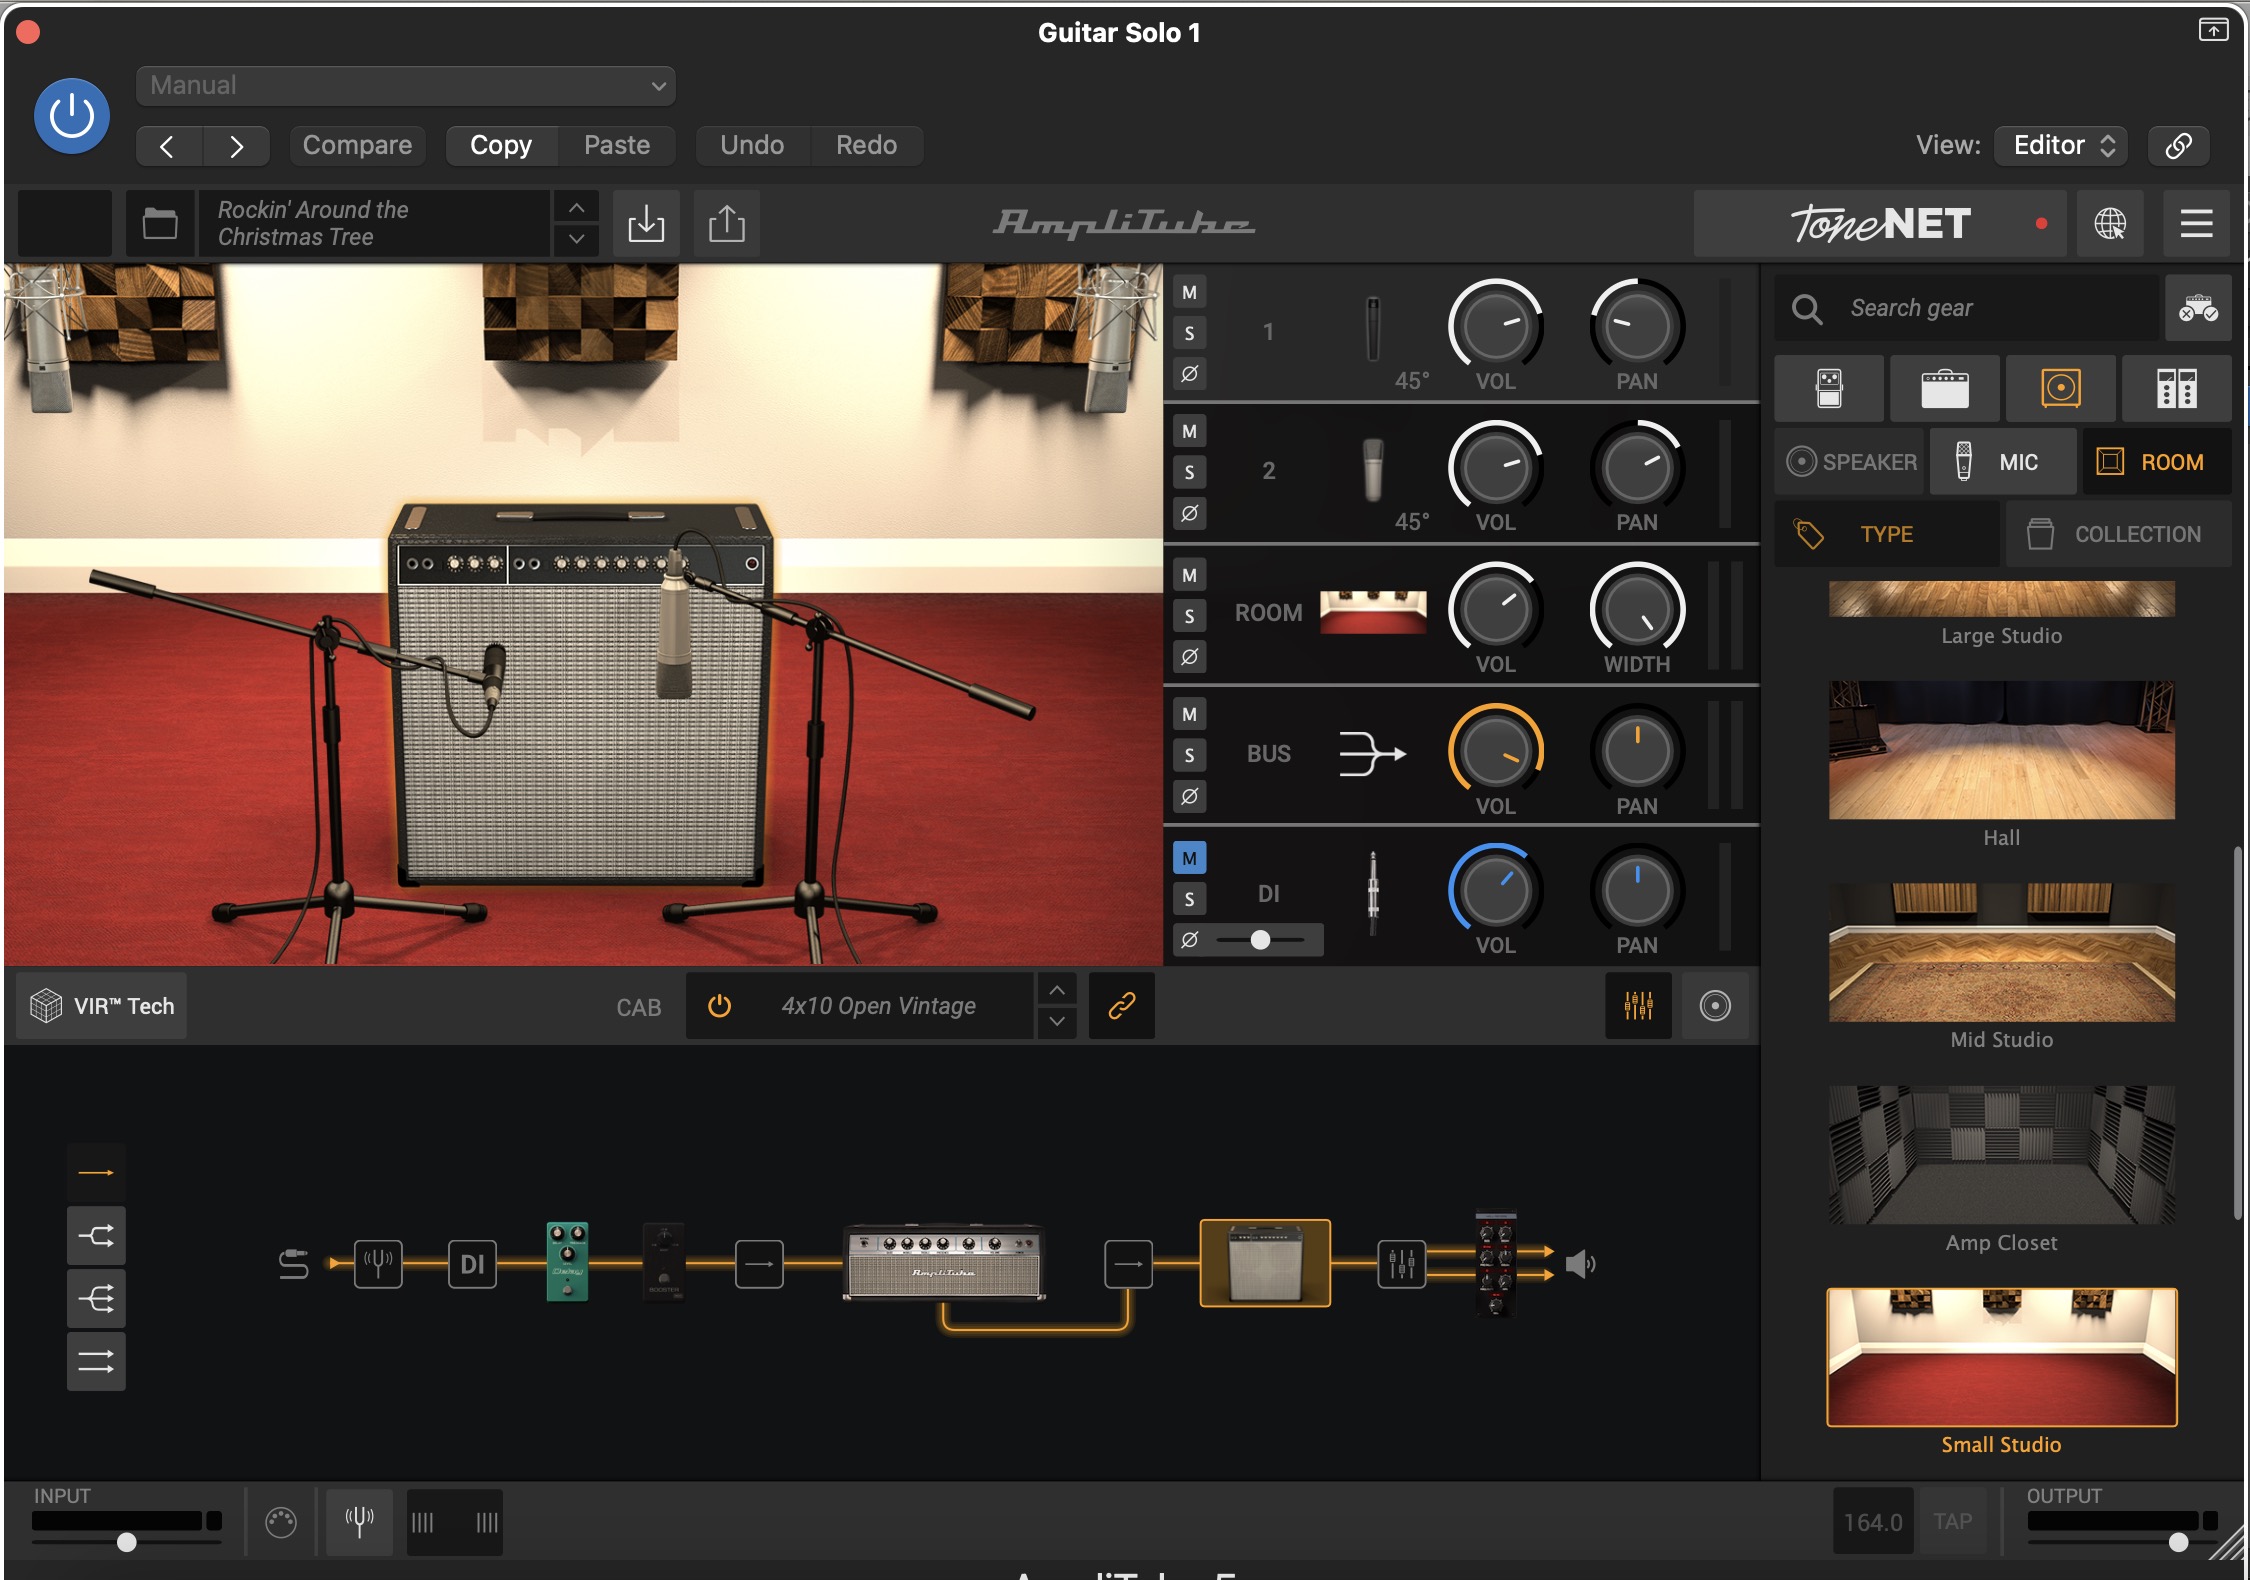The width and height of the screenshot is (2250, 1580).
Task: Select next preset with down chevron
Action: [x=576, y=239]
